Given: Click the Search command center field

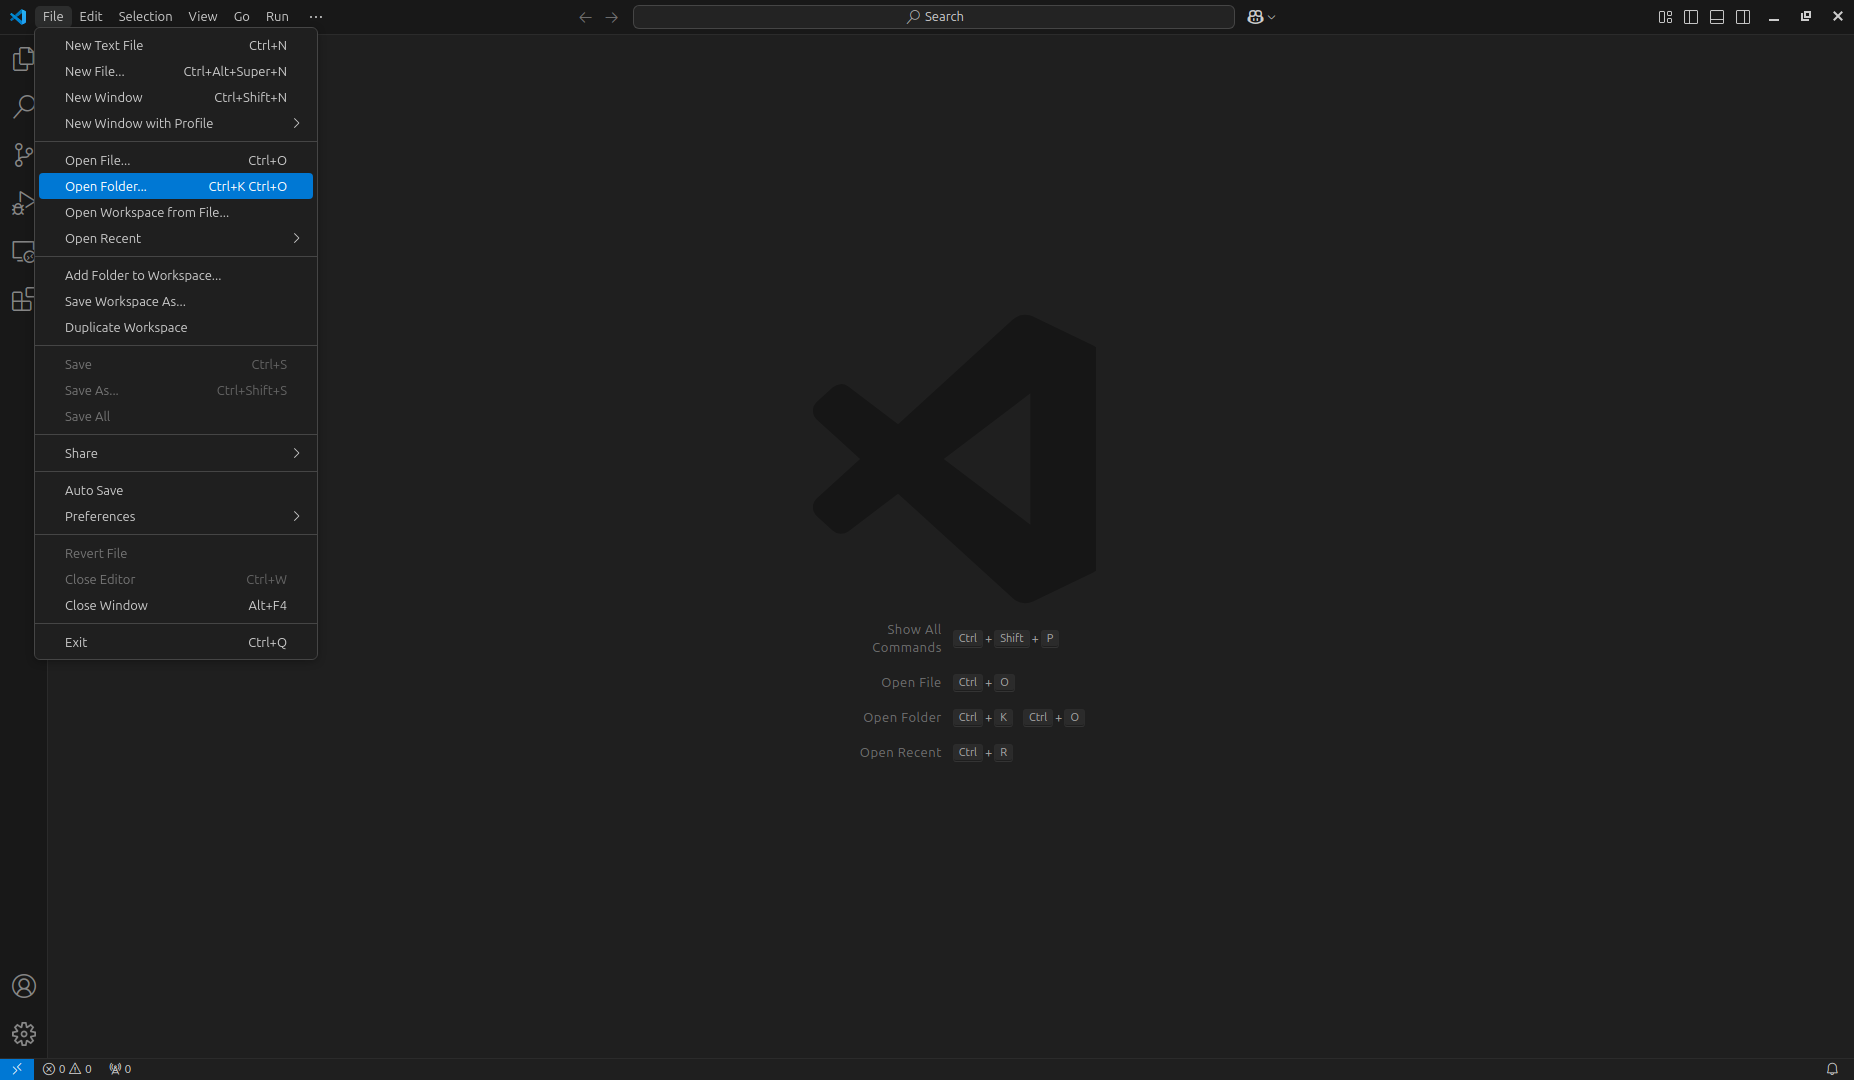Looking at the screenshot, I should [x=934, y=17].
